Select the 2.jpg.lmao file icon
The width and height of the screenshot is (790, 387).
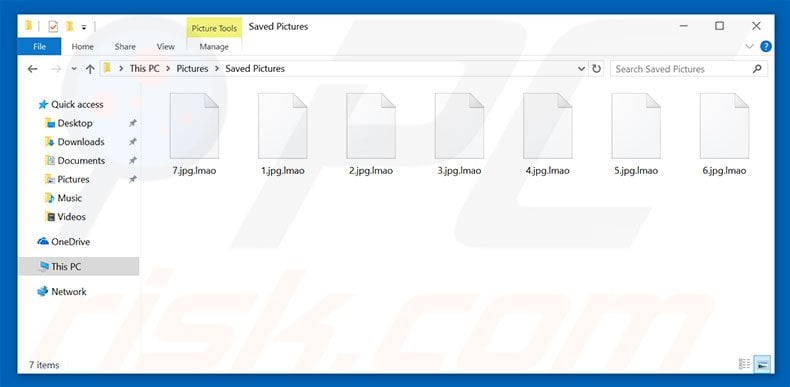[371, 126]
